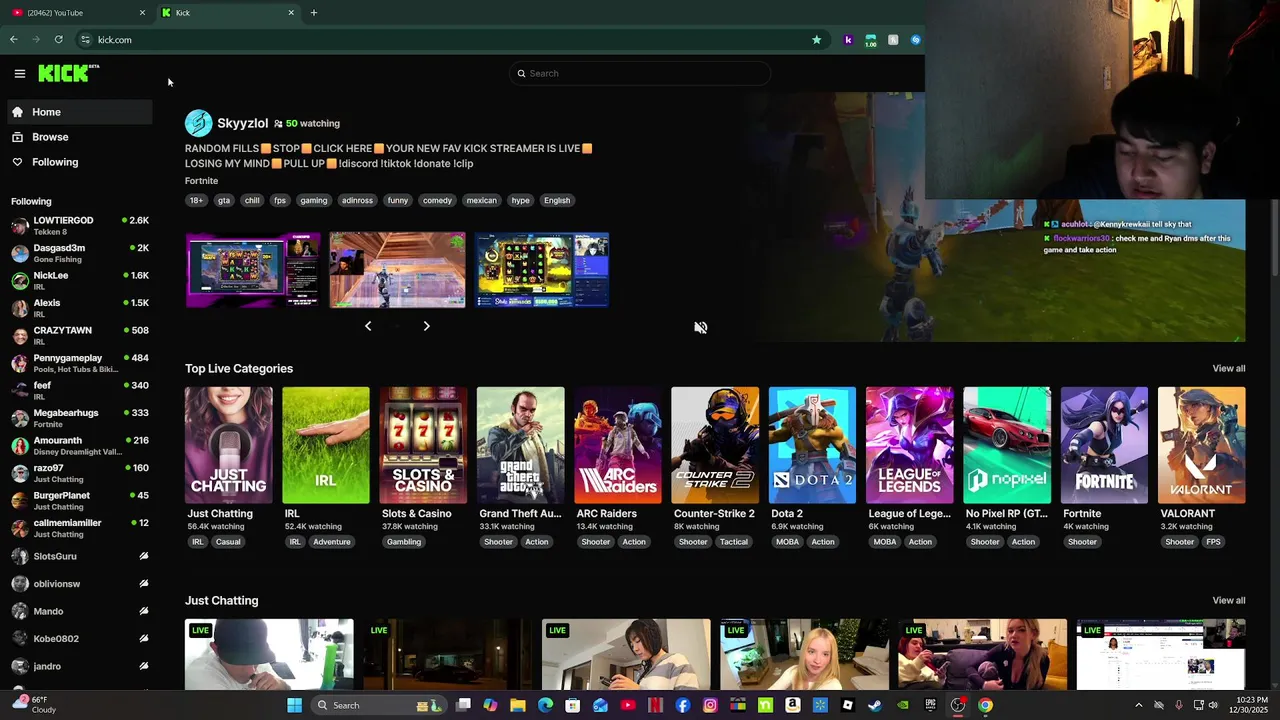
Task: Select the gta tag
Action: (224, 200)
